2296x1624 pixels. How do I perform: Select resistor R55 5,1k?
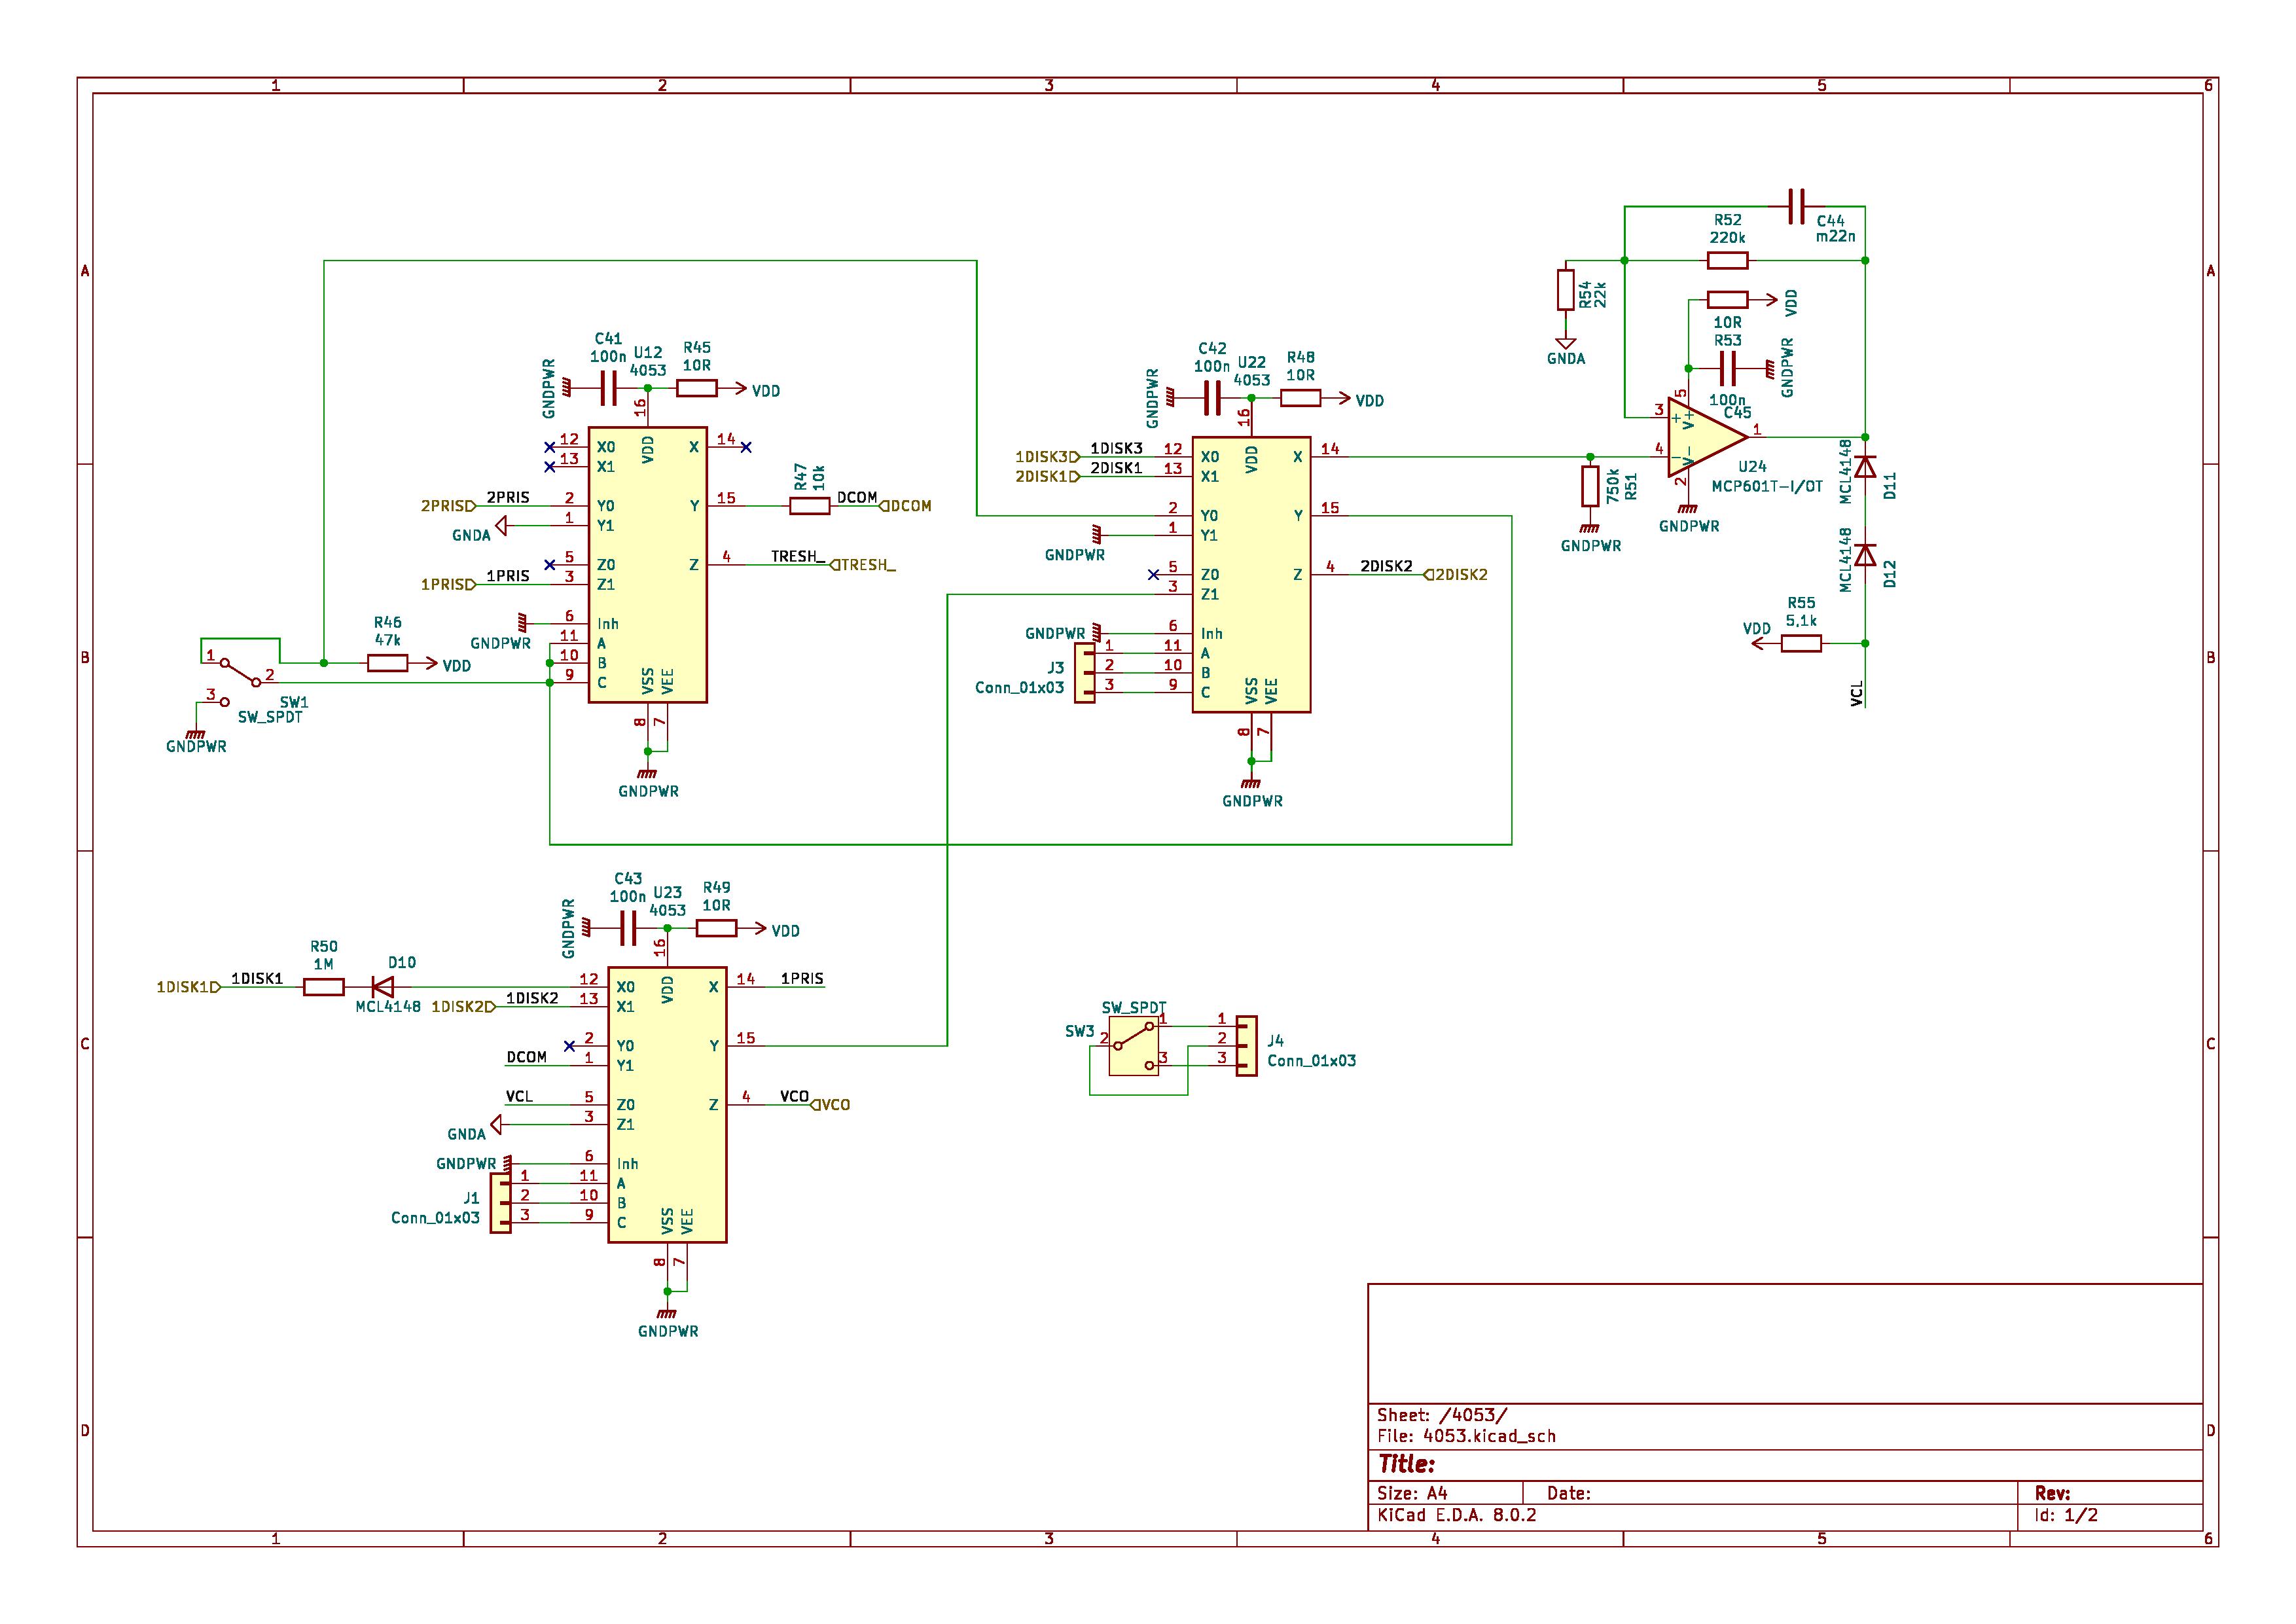tap(1801, 644)
